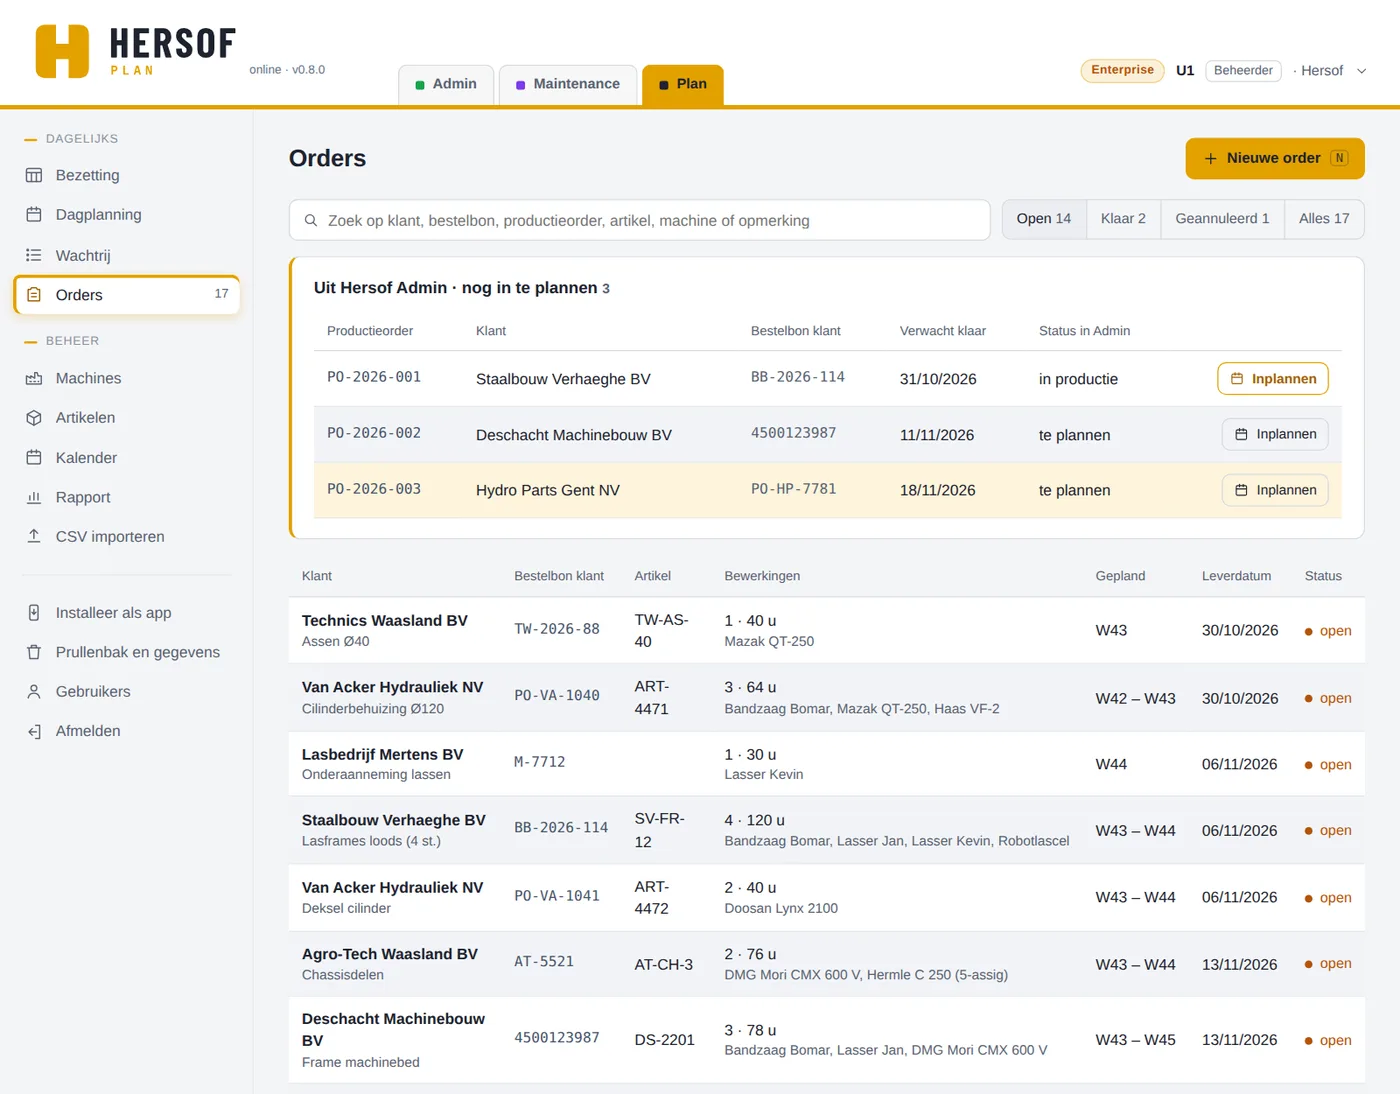Click the Gepland column header
The image size is (1400, 1094).
click(x=1120, y=576)
